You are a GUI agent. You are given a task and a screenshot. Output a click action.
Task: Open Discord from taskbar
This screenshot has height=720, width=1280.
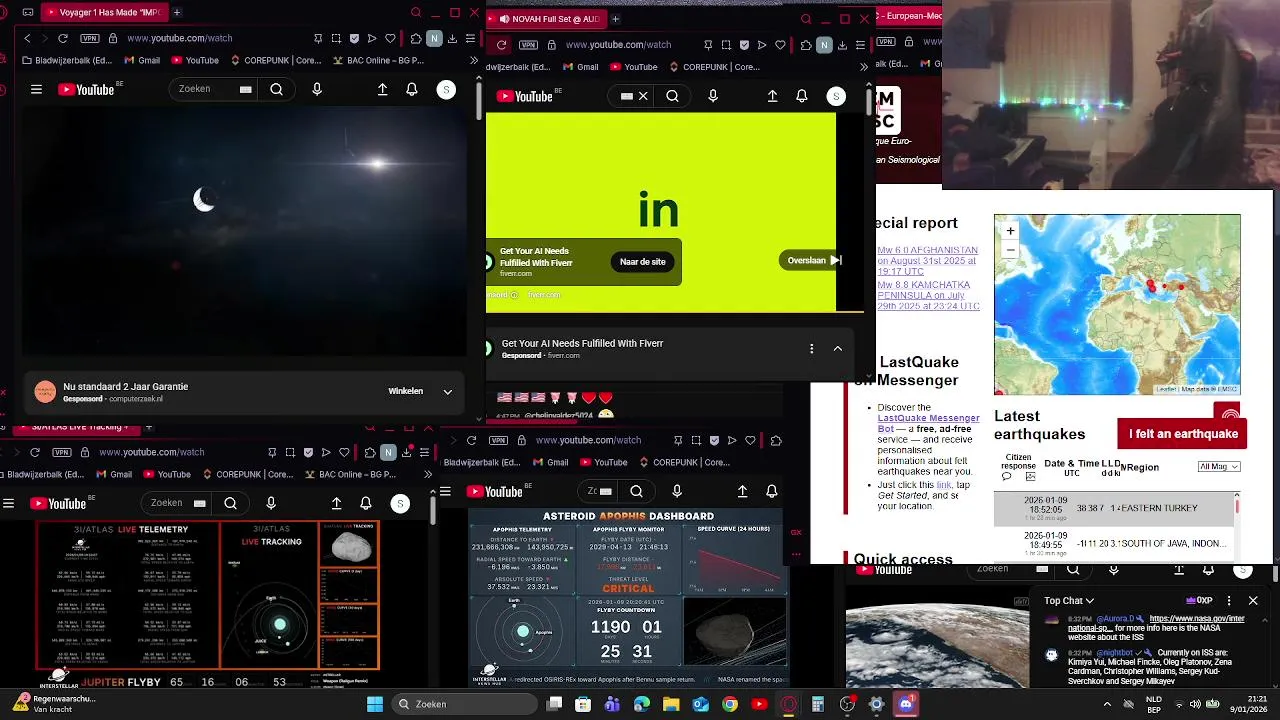coord(906,704)
